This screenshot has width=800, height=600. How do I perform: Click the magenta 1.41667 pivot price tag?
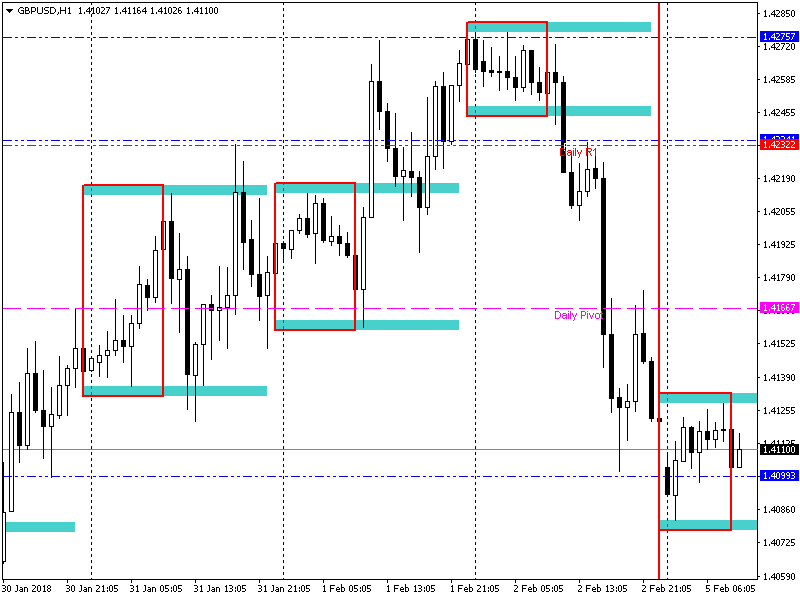(x=778, y=308)
